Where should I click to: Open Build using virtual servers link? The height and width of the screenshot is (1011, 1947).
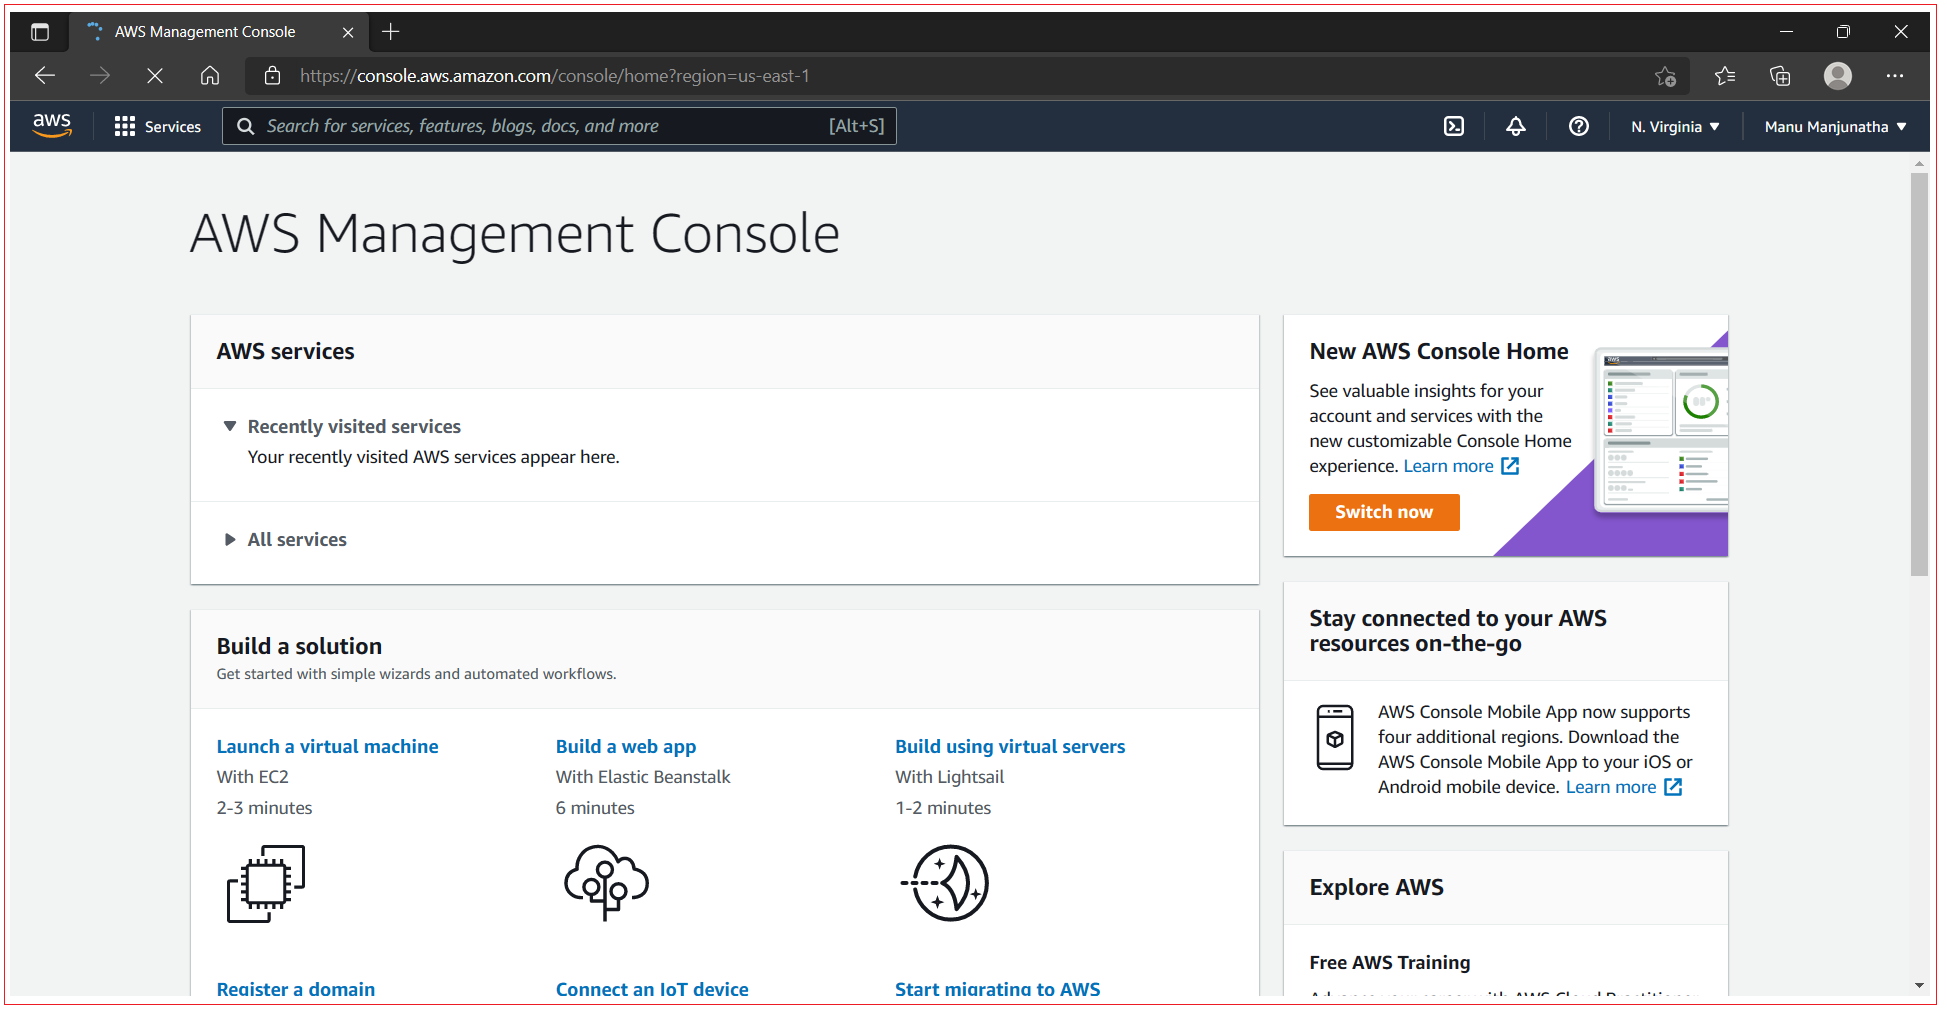coord(1010,747)
